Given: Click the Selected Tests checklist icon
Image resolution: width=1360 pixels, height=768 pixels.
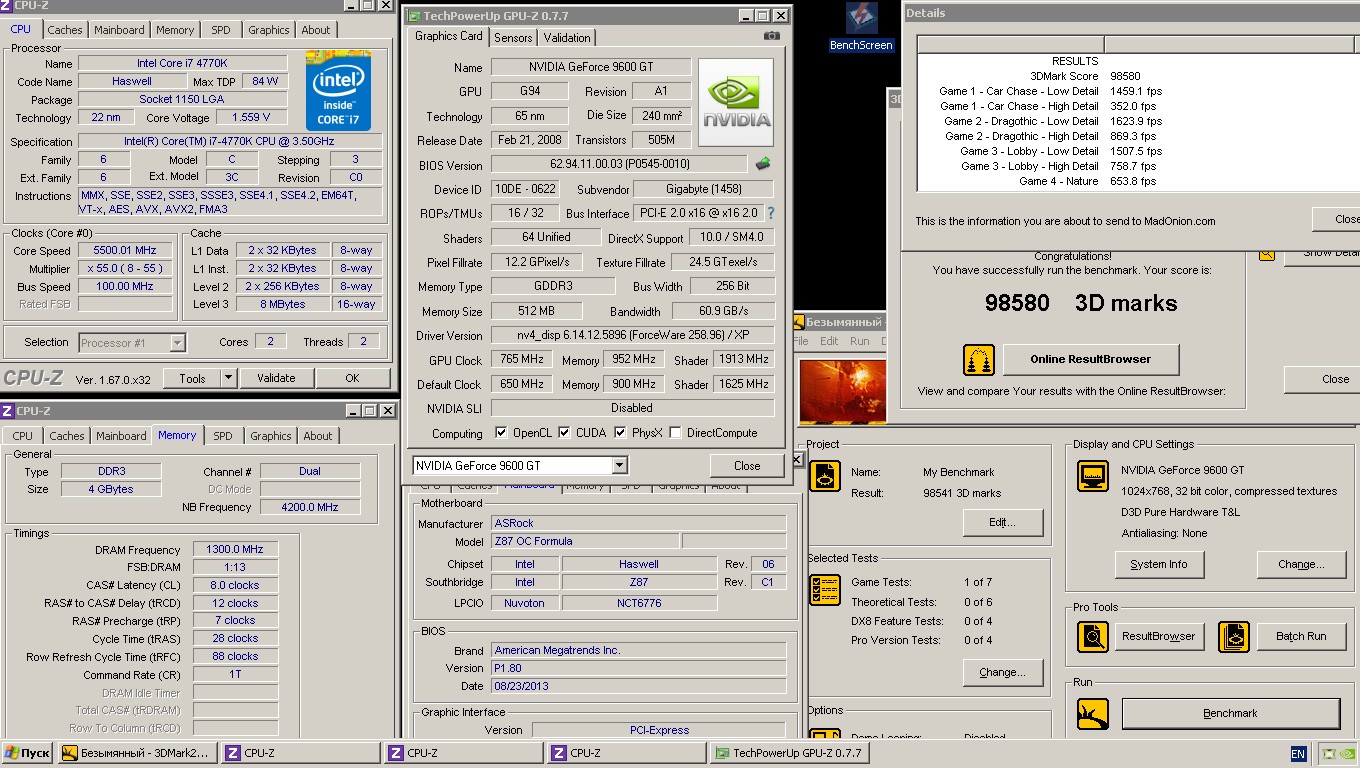Looking at the screenshot, I should 825,590.
